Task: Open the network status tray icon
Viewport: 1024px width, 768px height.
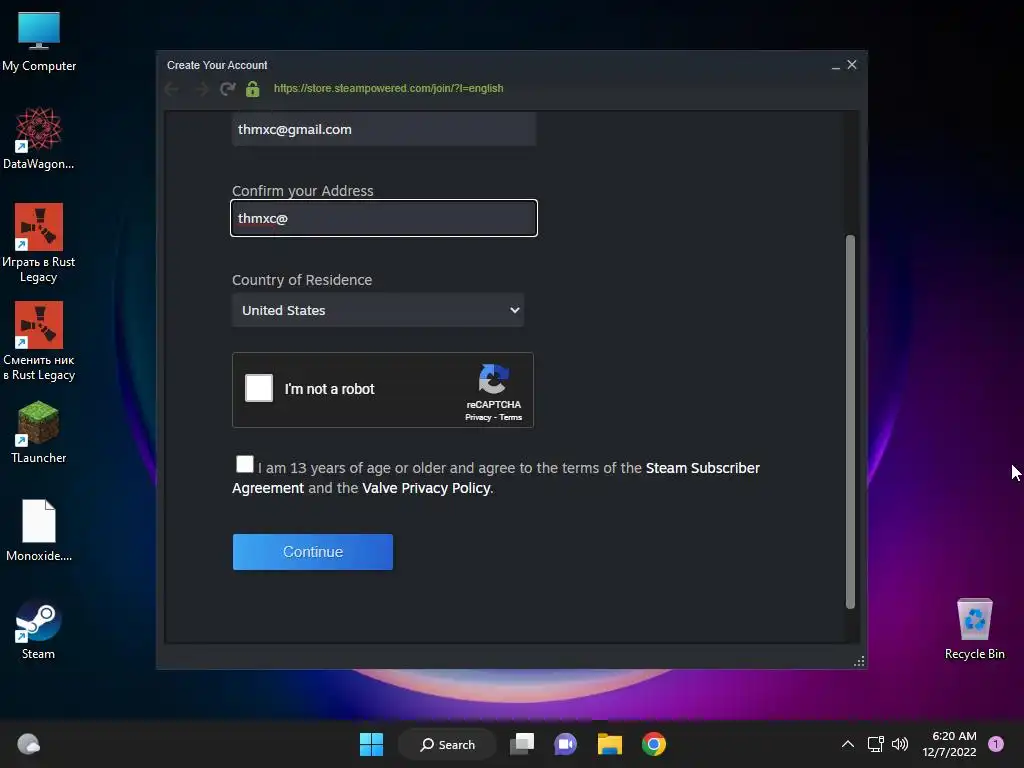Action: tap(875, 744)
